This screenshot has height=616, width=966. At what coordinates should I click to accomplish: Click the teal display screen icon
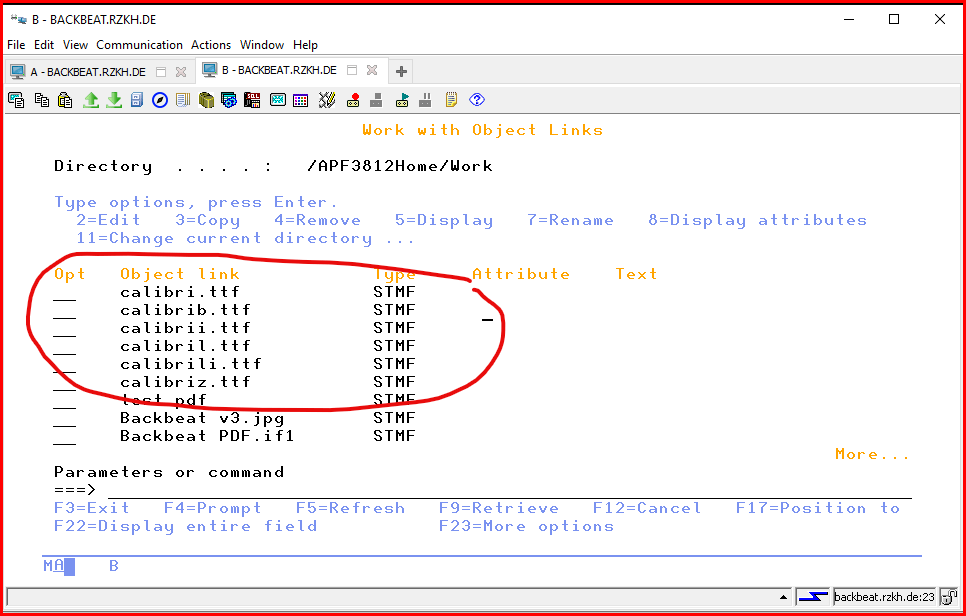(278, 100)
